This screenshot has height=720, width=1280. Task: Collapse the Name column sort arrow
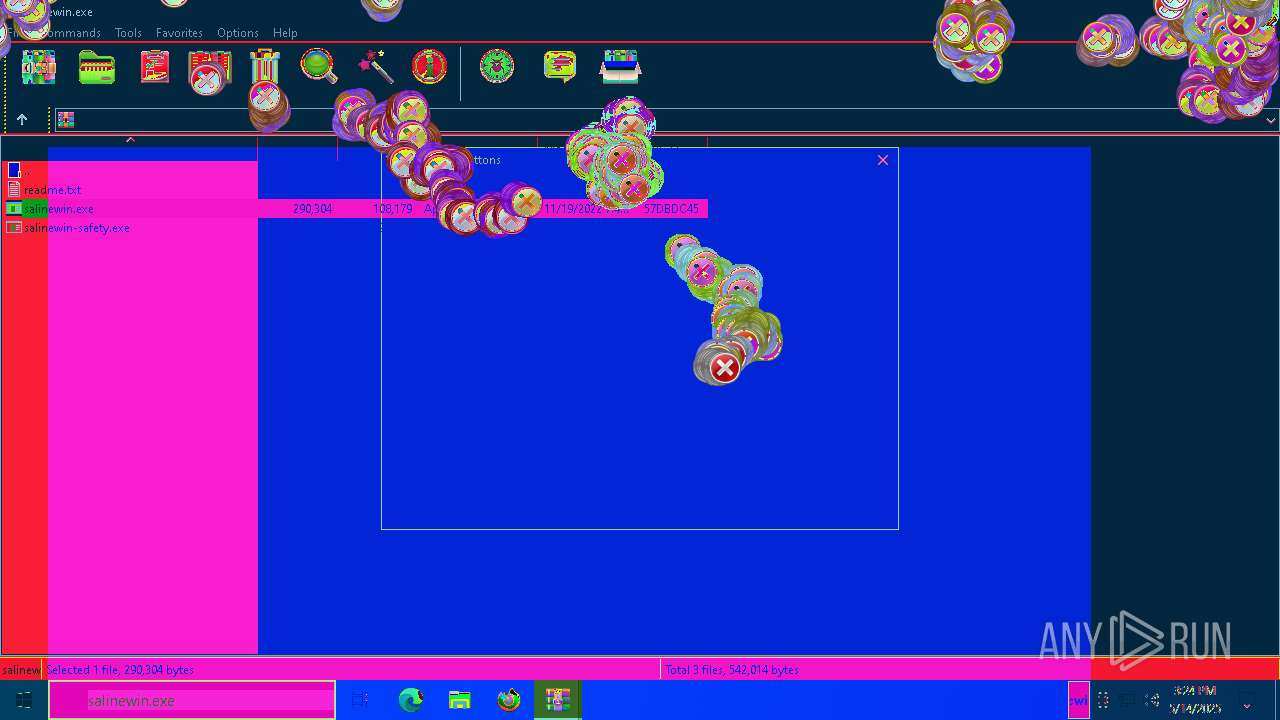pos(130,140)
